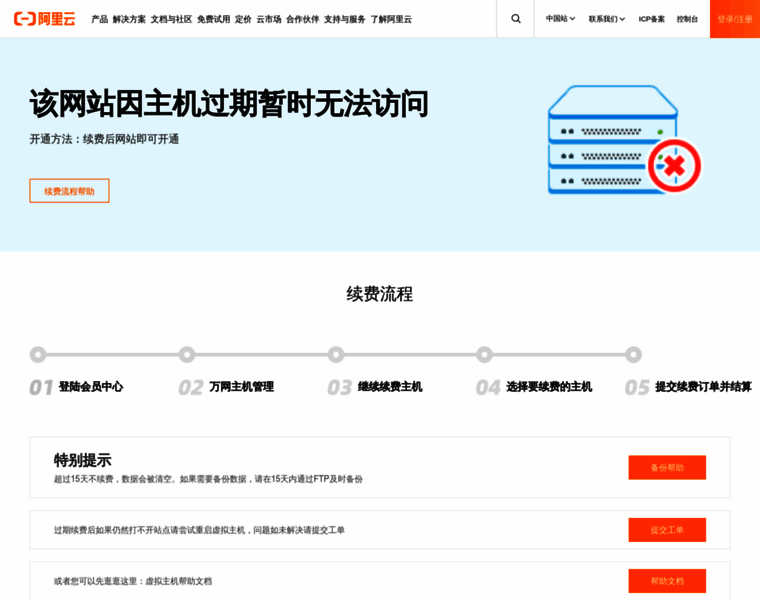The height and width of the screenshot is (600, 760).
Task: Click the 续费流程帮助 button
Action: (x=69, y=191)
